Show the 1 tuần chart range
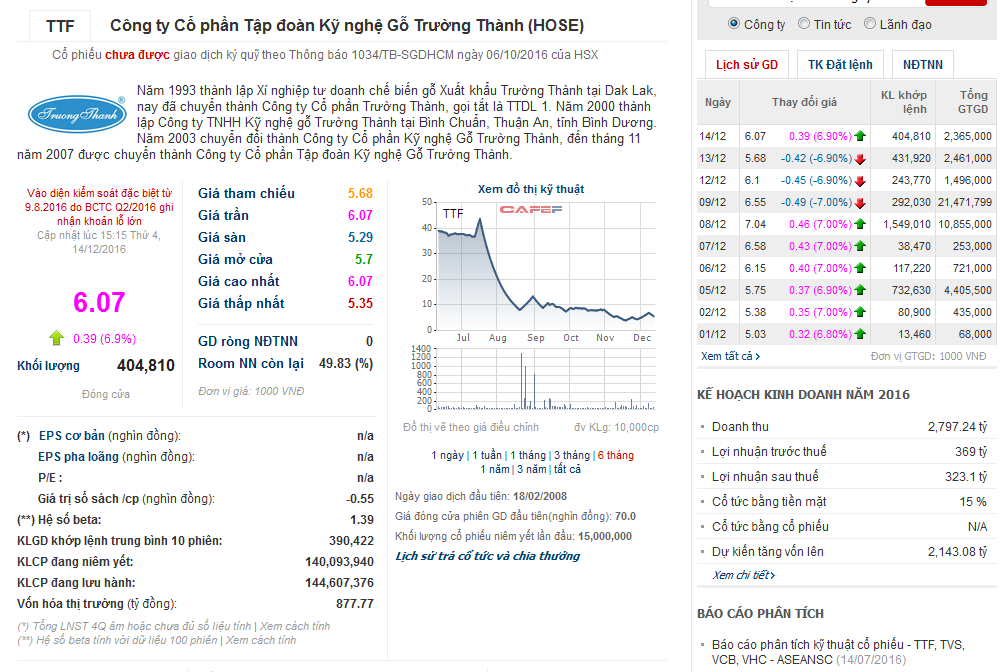The height and width of the screenshot is (672, 1006). pos(487,455)
